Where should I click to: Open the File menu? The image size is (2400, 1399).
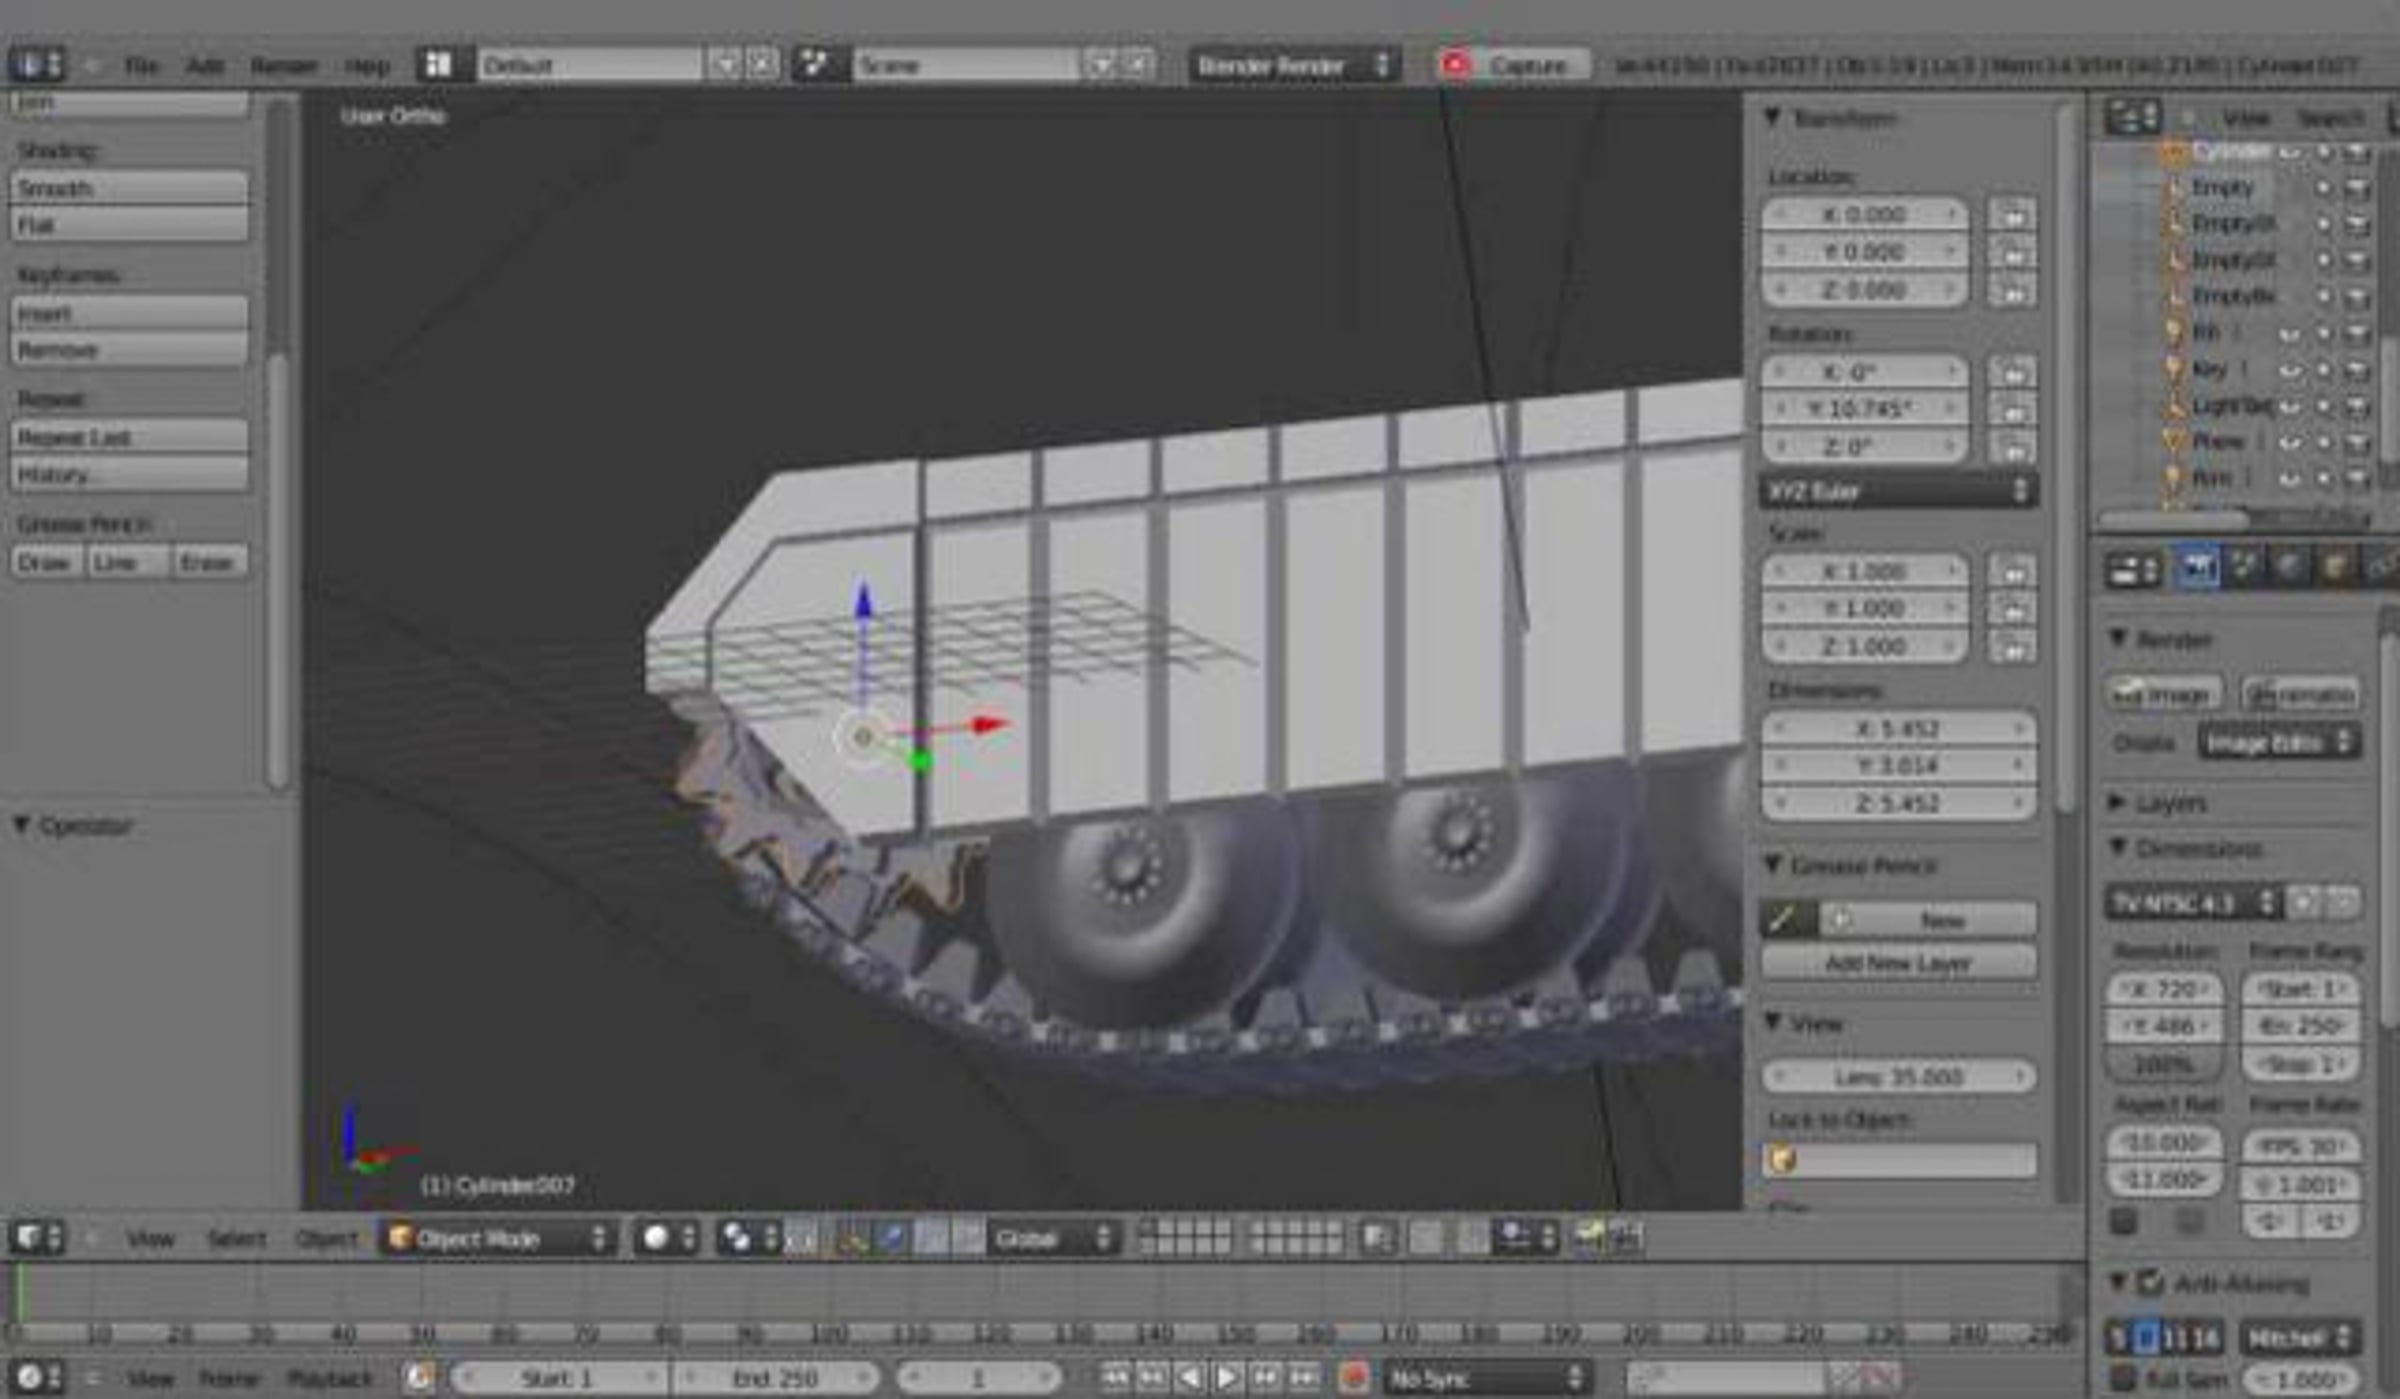click(x=141, y=66)
